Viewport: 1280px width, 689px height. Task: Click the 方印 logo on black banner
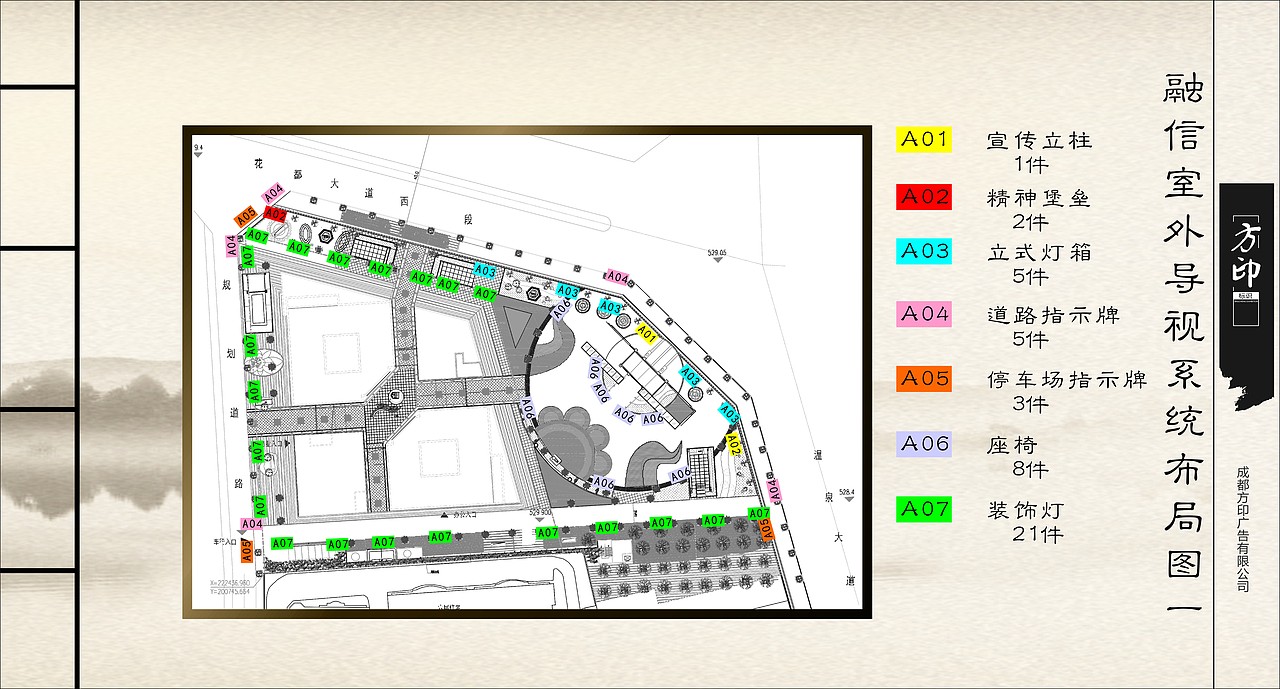[x=1245, y=256]
